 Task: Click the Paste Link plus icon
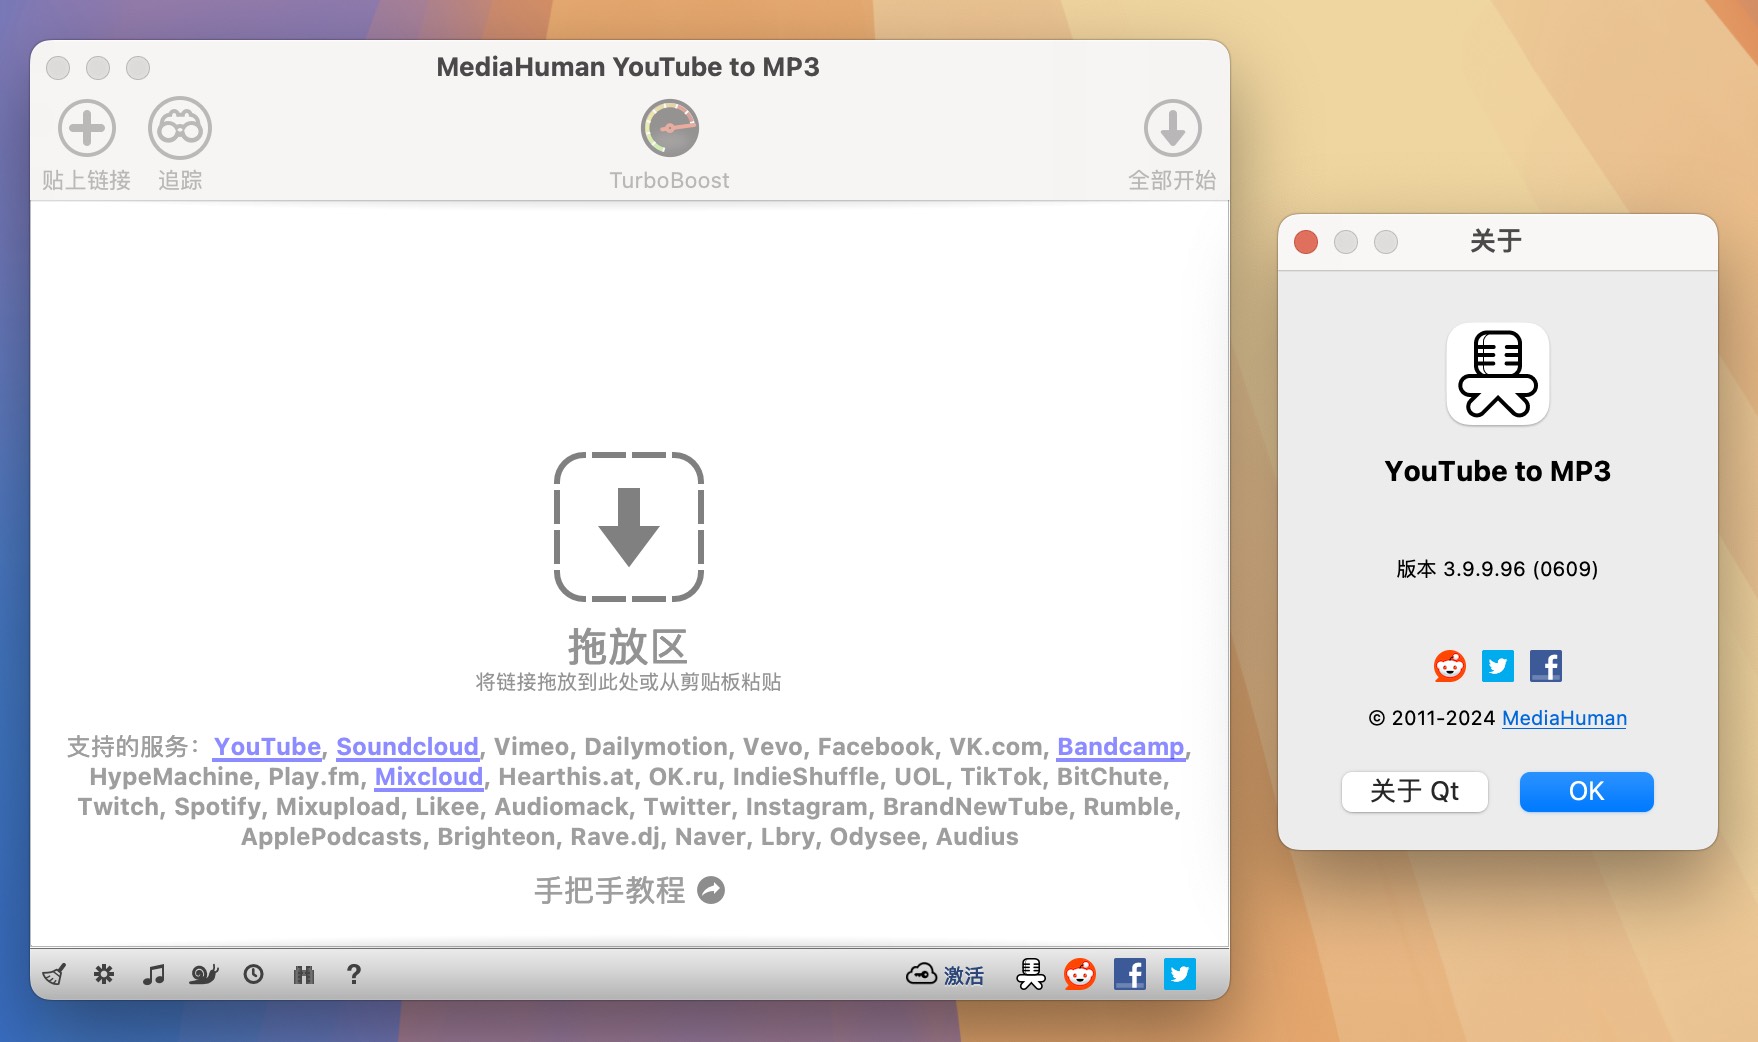coord(87,128)
